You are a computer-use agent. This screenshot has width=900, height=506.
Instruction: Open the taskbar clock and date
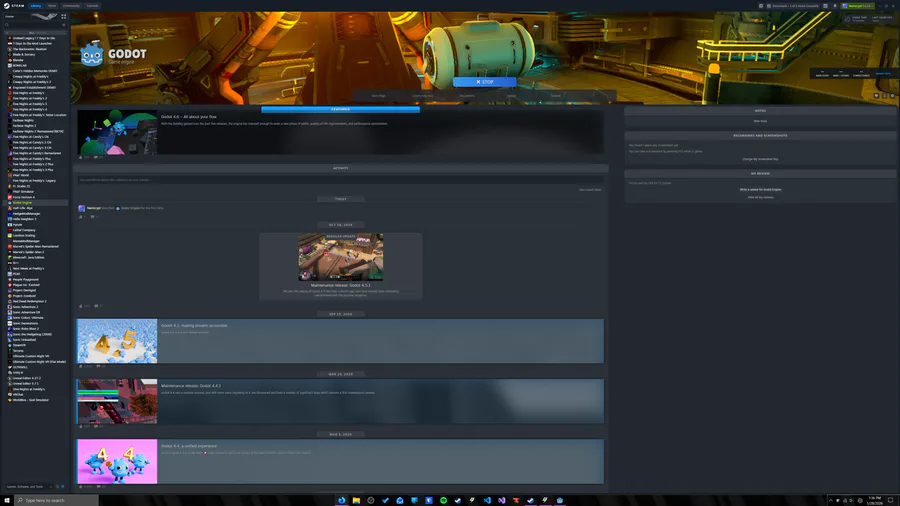coord(875,500)
